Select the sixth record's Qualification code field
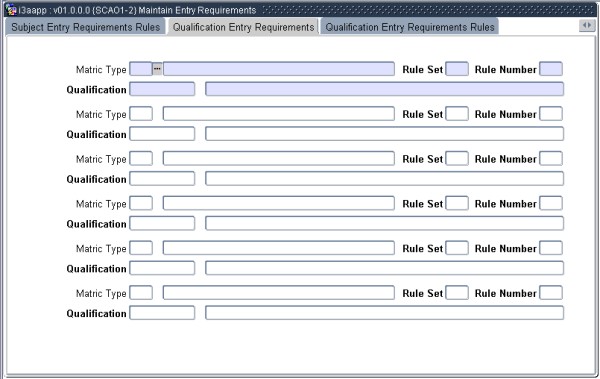The height and width of the screenshot is (379, 600). coord(162,313)
